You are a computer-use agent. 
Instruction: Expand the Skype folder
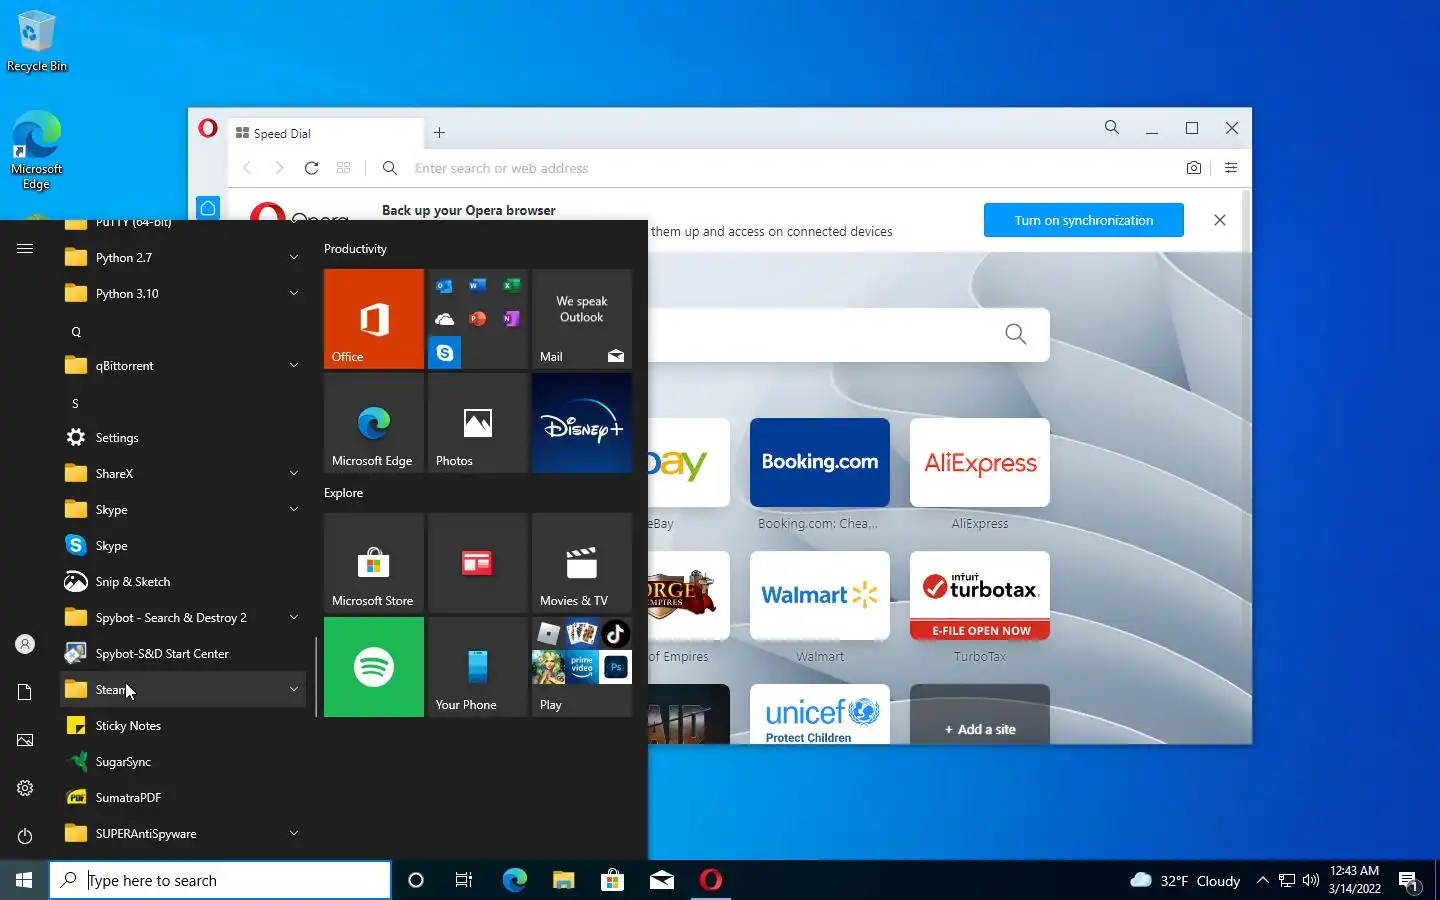point(183,510)
